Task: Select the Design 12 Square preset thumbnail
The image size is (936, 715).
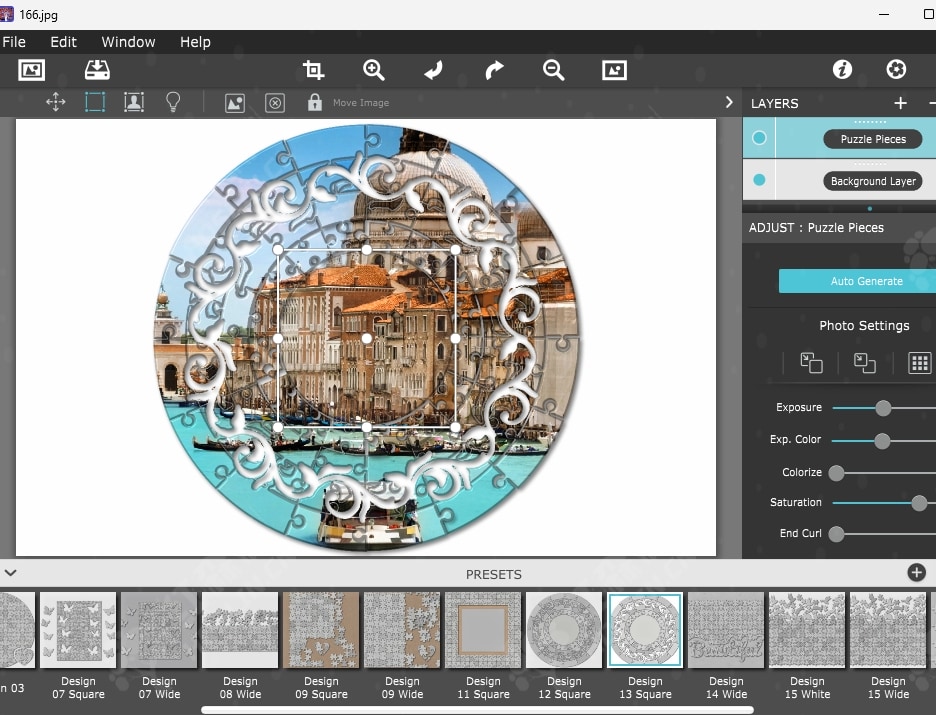Action: click(564, 630)
